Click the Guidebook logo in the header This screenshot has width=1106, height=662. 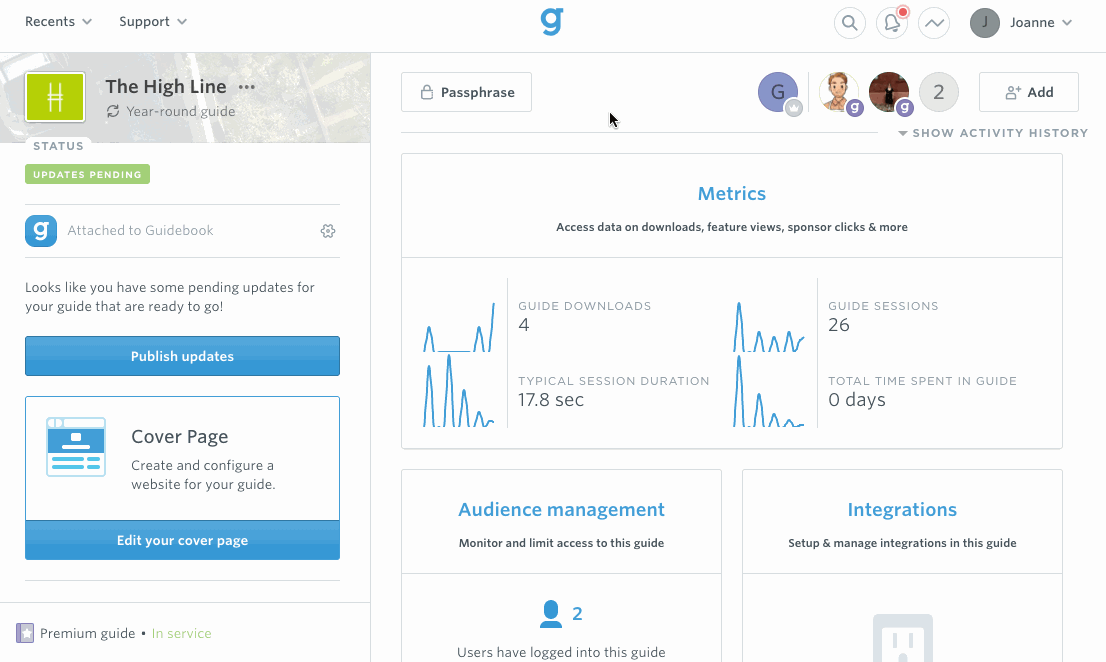tap(552, 21)
